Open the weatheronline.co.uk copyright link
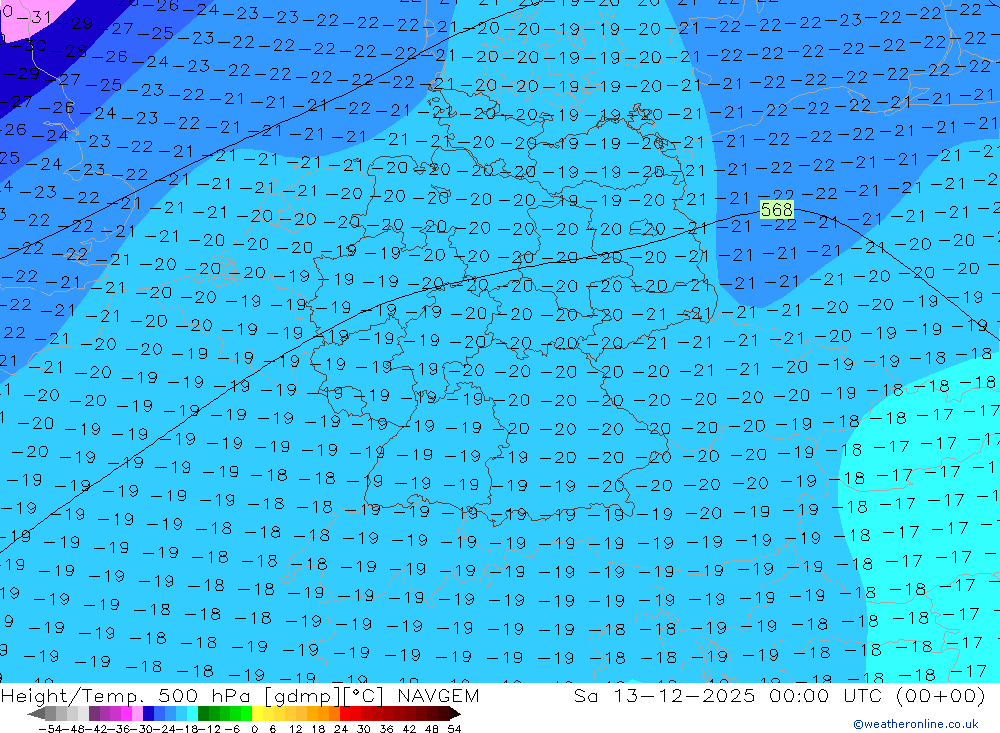This screenshot has height=733, width=1000. tap(916, 724)
